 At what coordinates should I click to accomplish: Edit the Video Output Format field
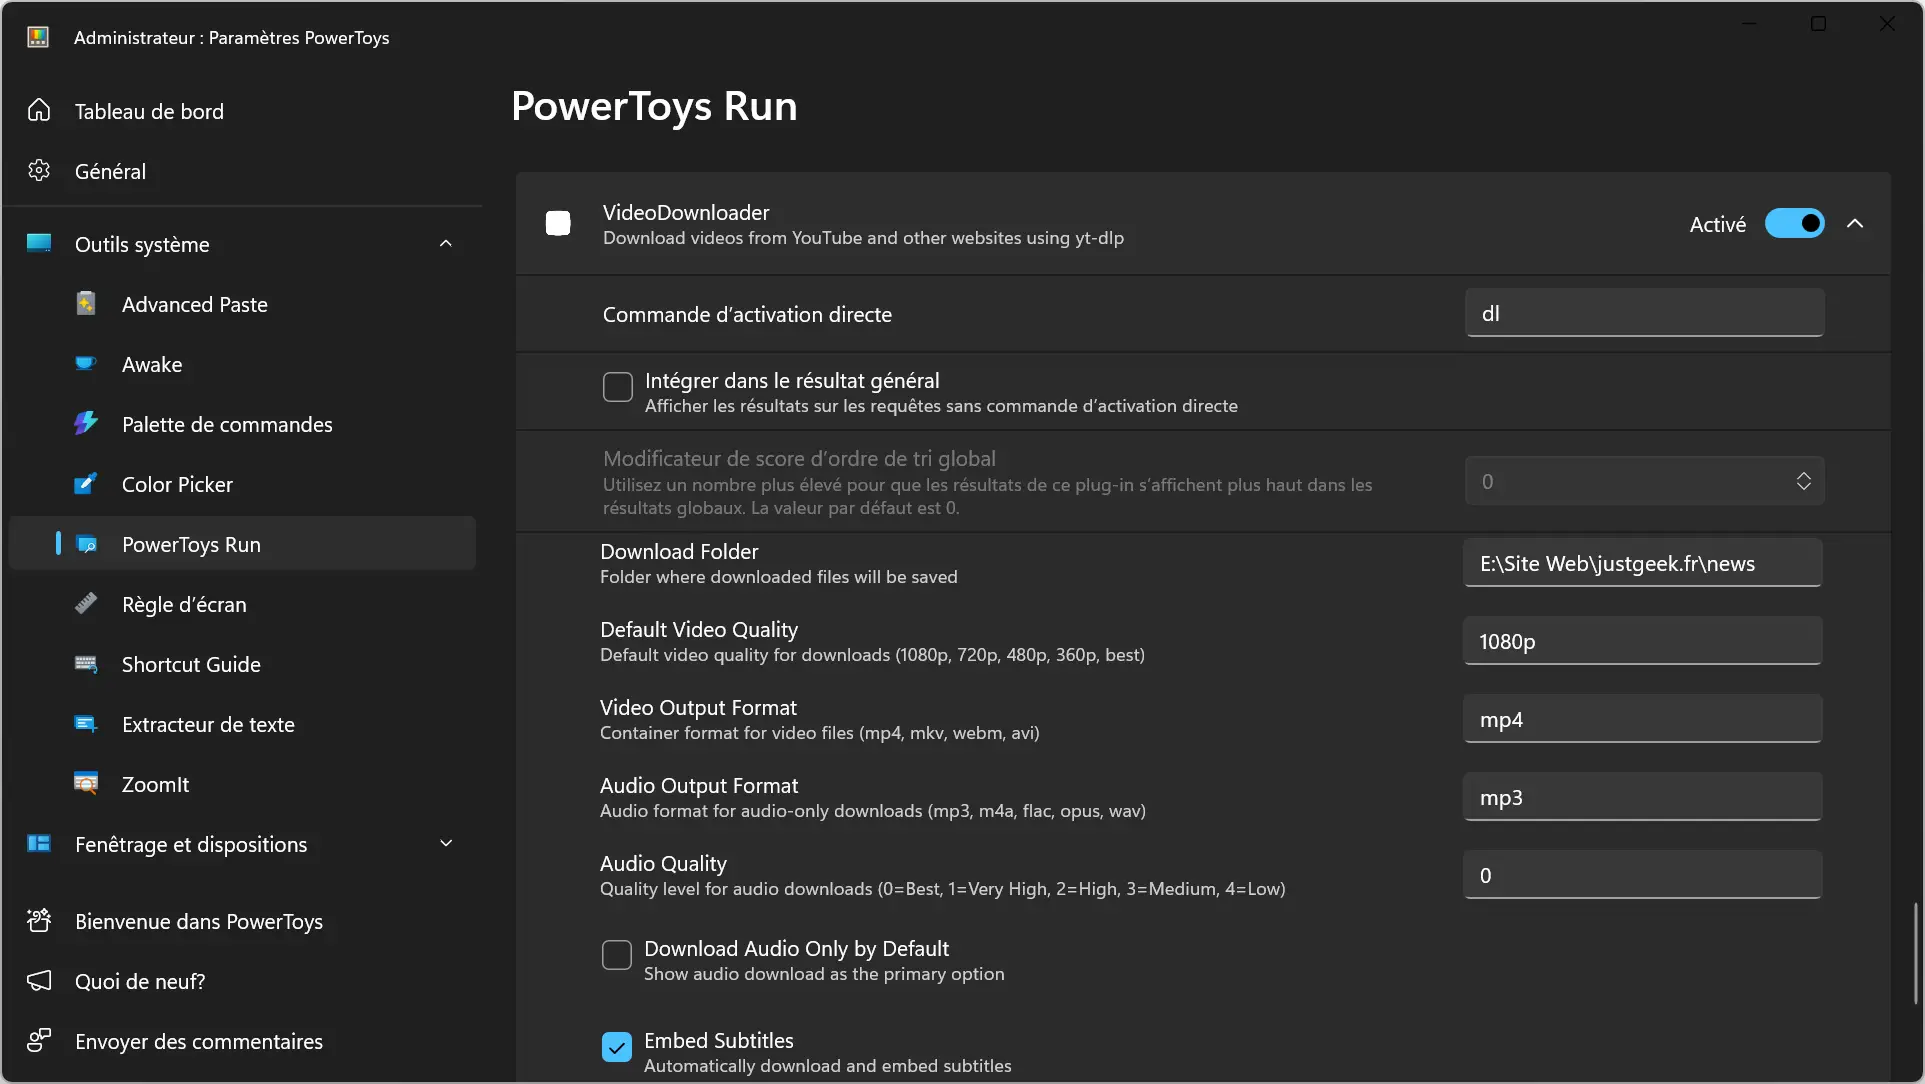1642,719
